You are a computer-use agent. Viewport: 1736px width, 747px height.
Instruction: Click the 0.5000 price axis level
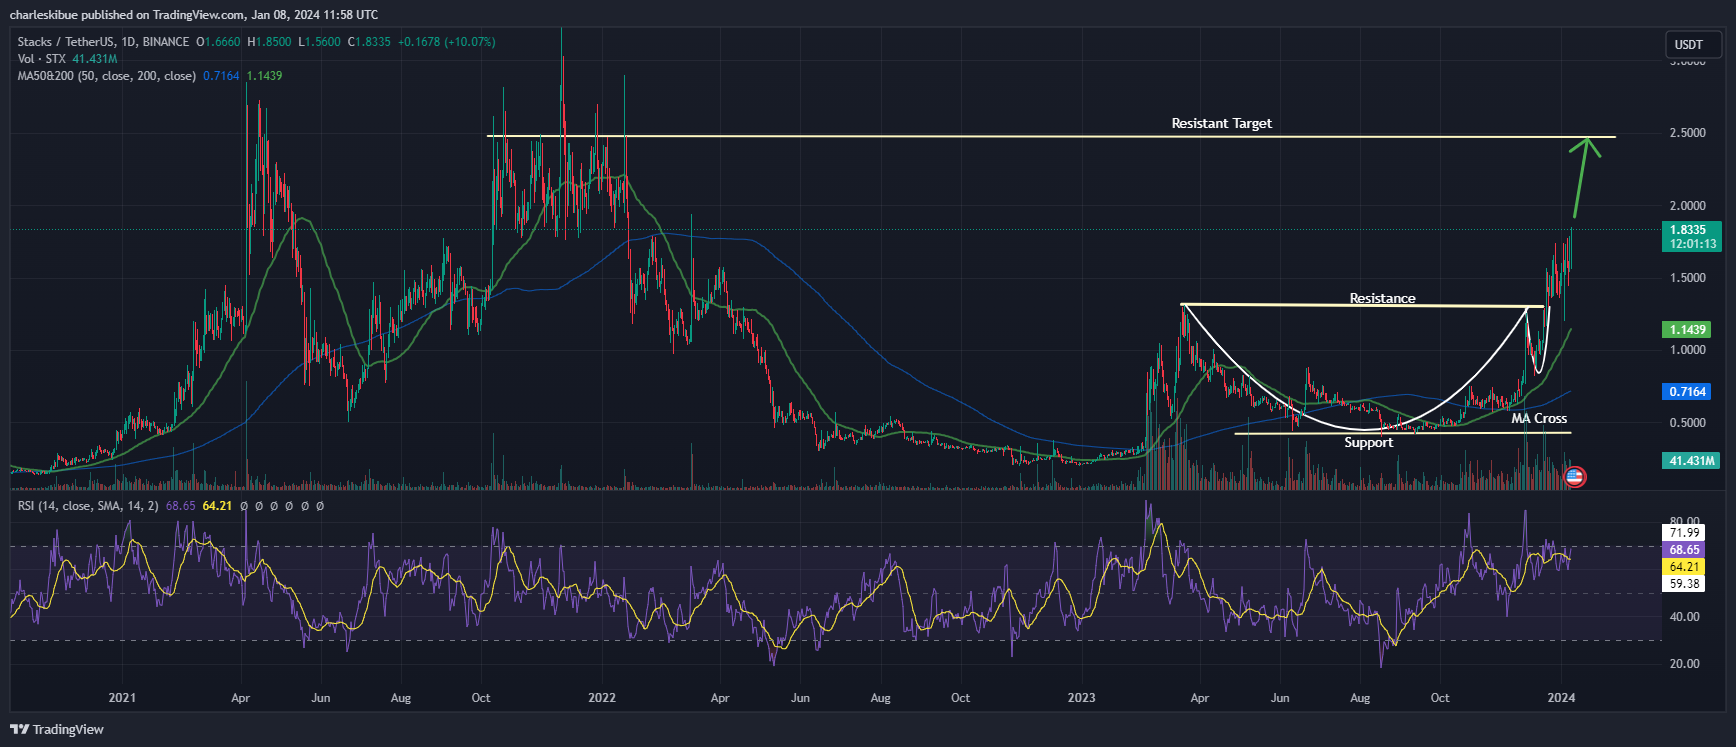(x=1687, y=423)
